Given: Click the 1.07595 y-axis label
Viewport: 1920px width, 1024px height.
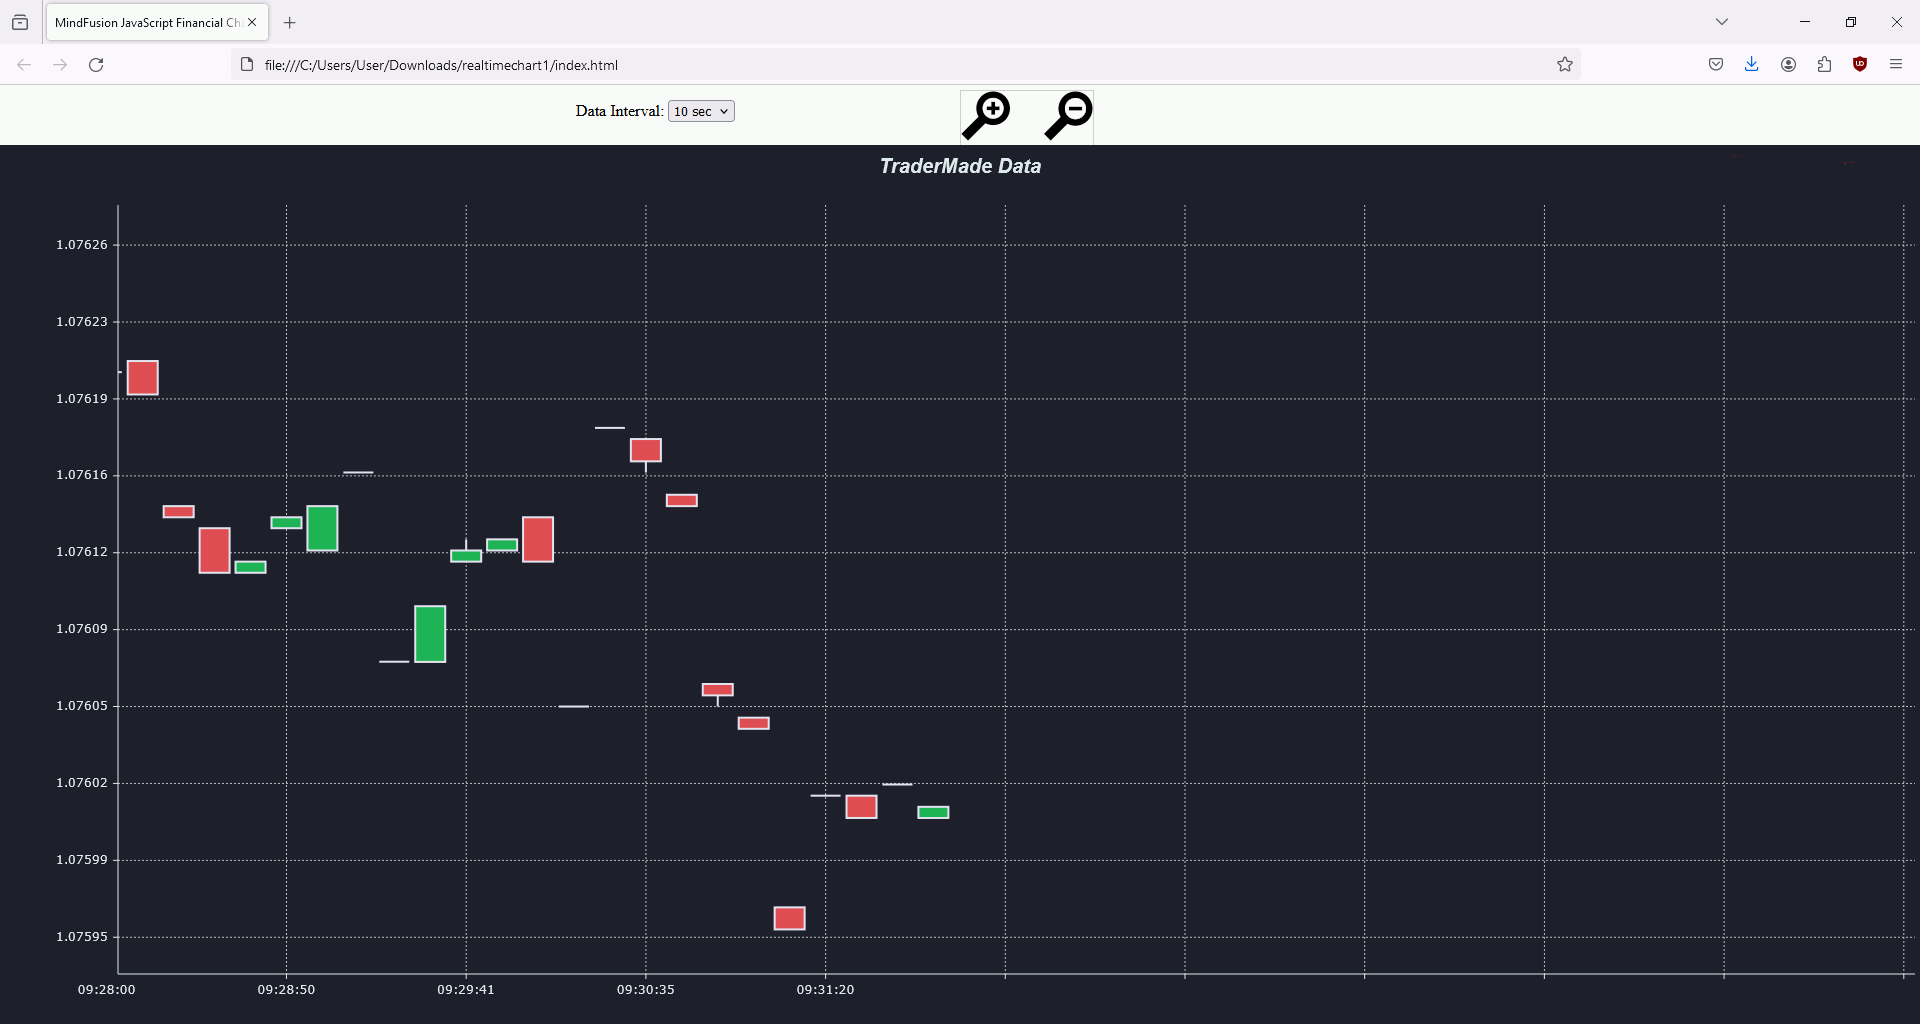Looking at the screenshot, I should pos(82,937).
